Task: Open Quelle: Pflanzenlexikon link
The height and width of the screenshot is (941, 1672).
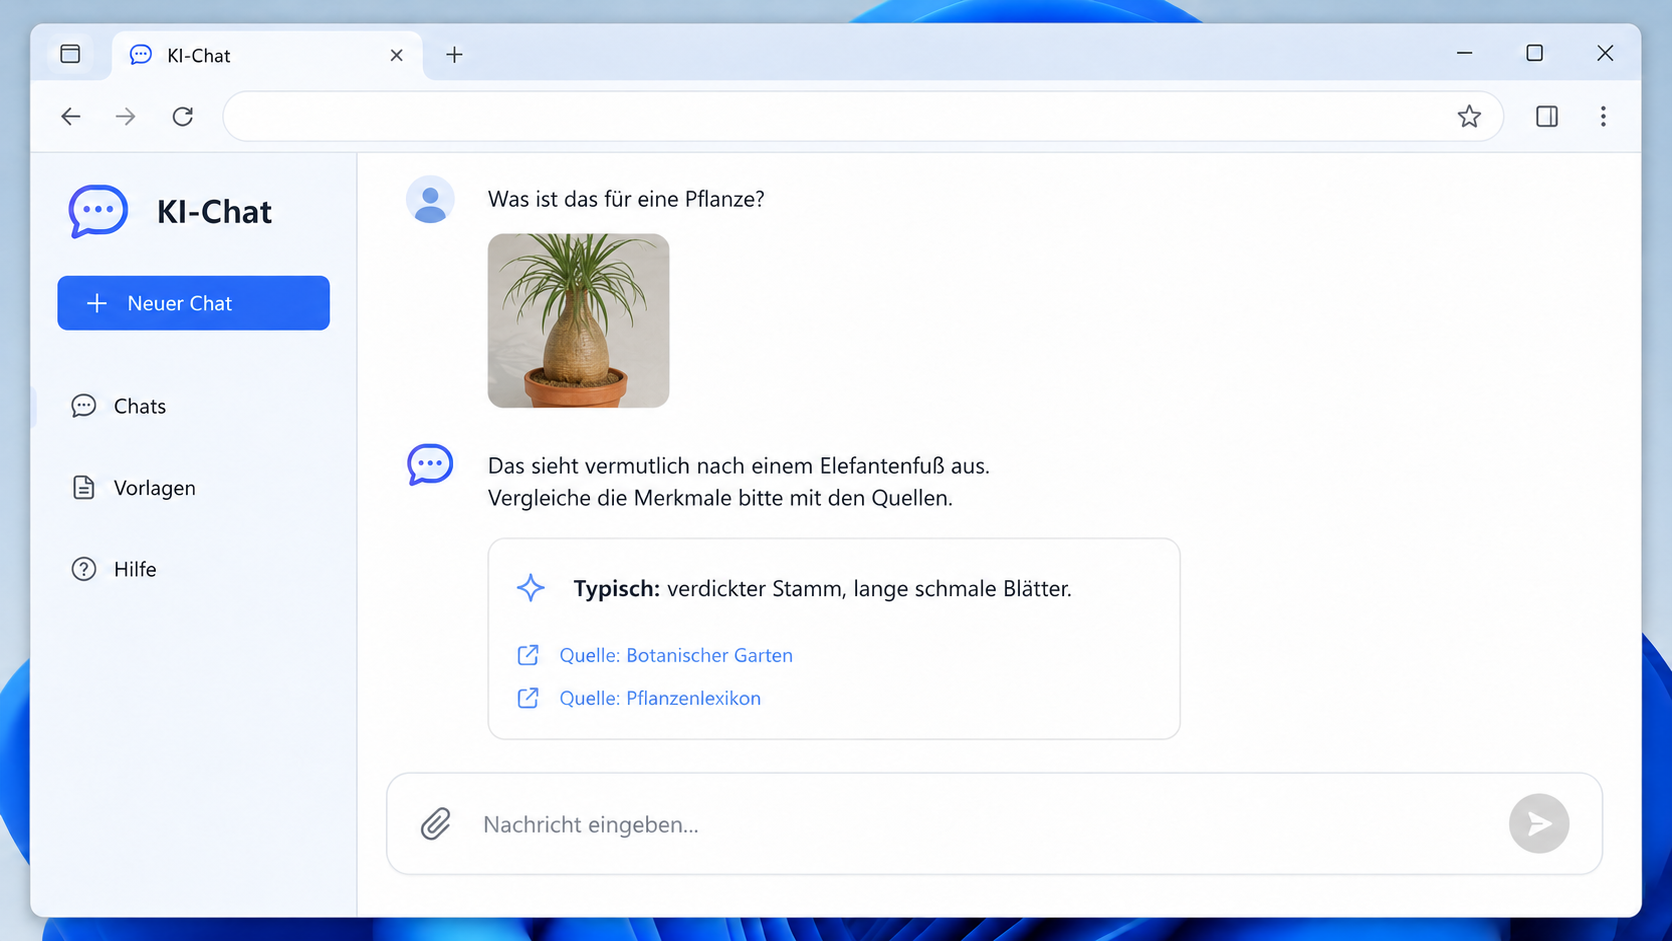Action: pos(660,698)
